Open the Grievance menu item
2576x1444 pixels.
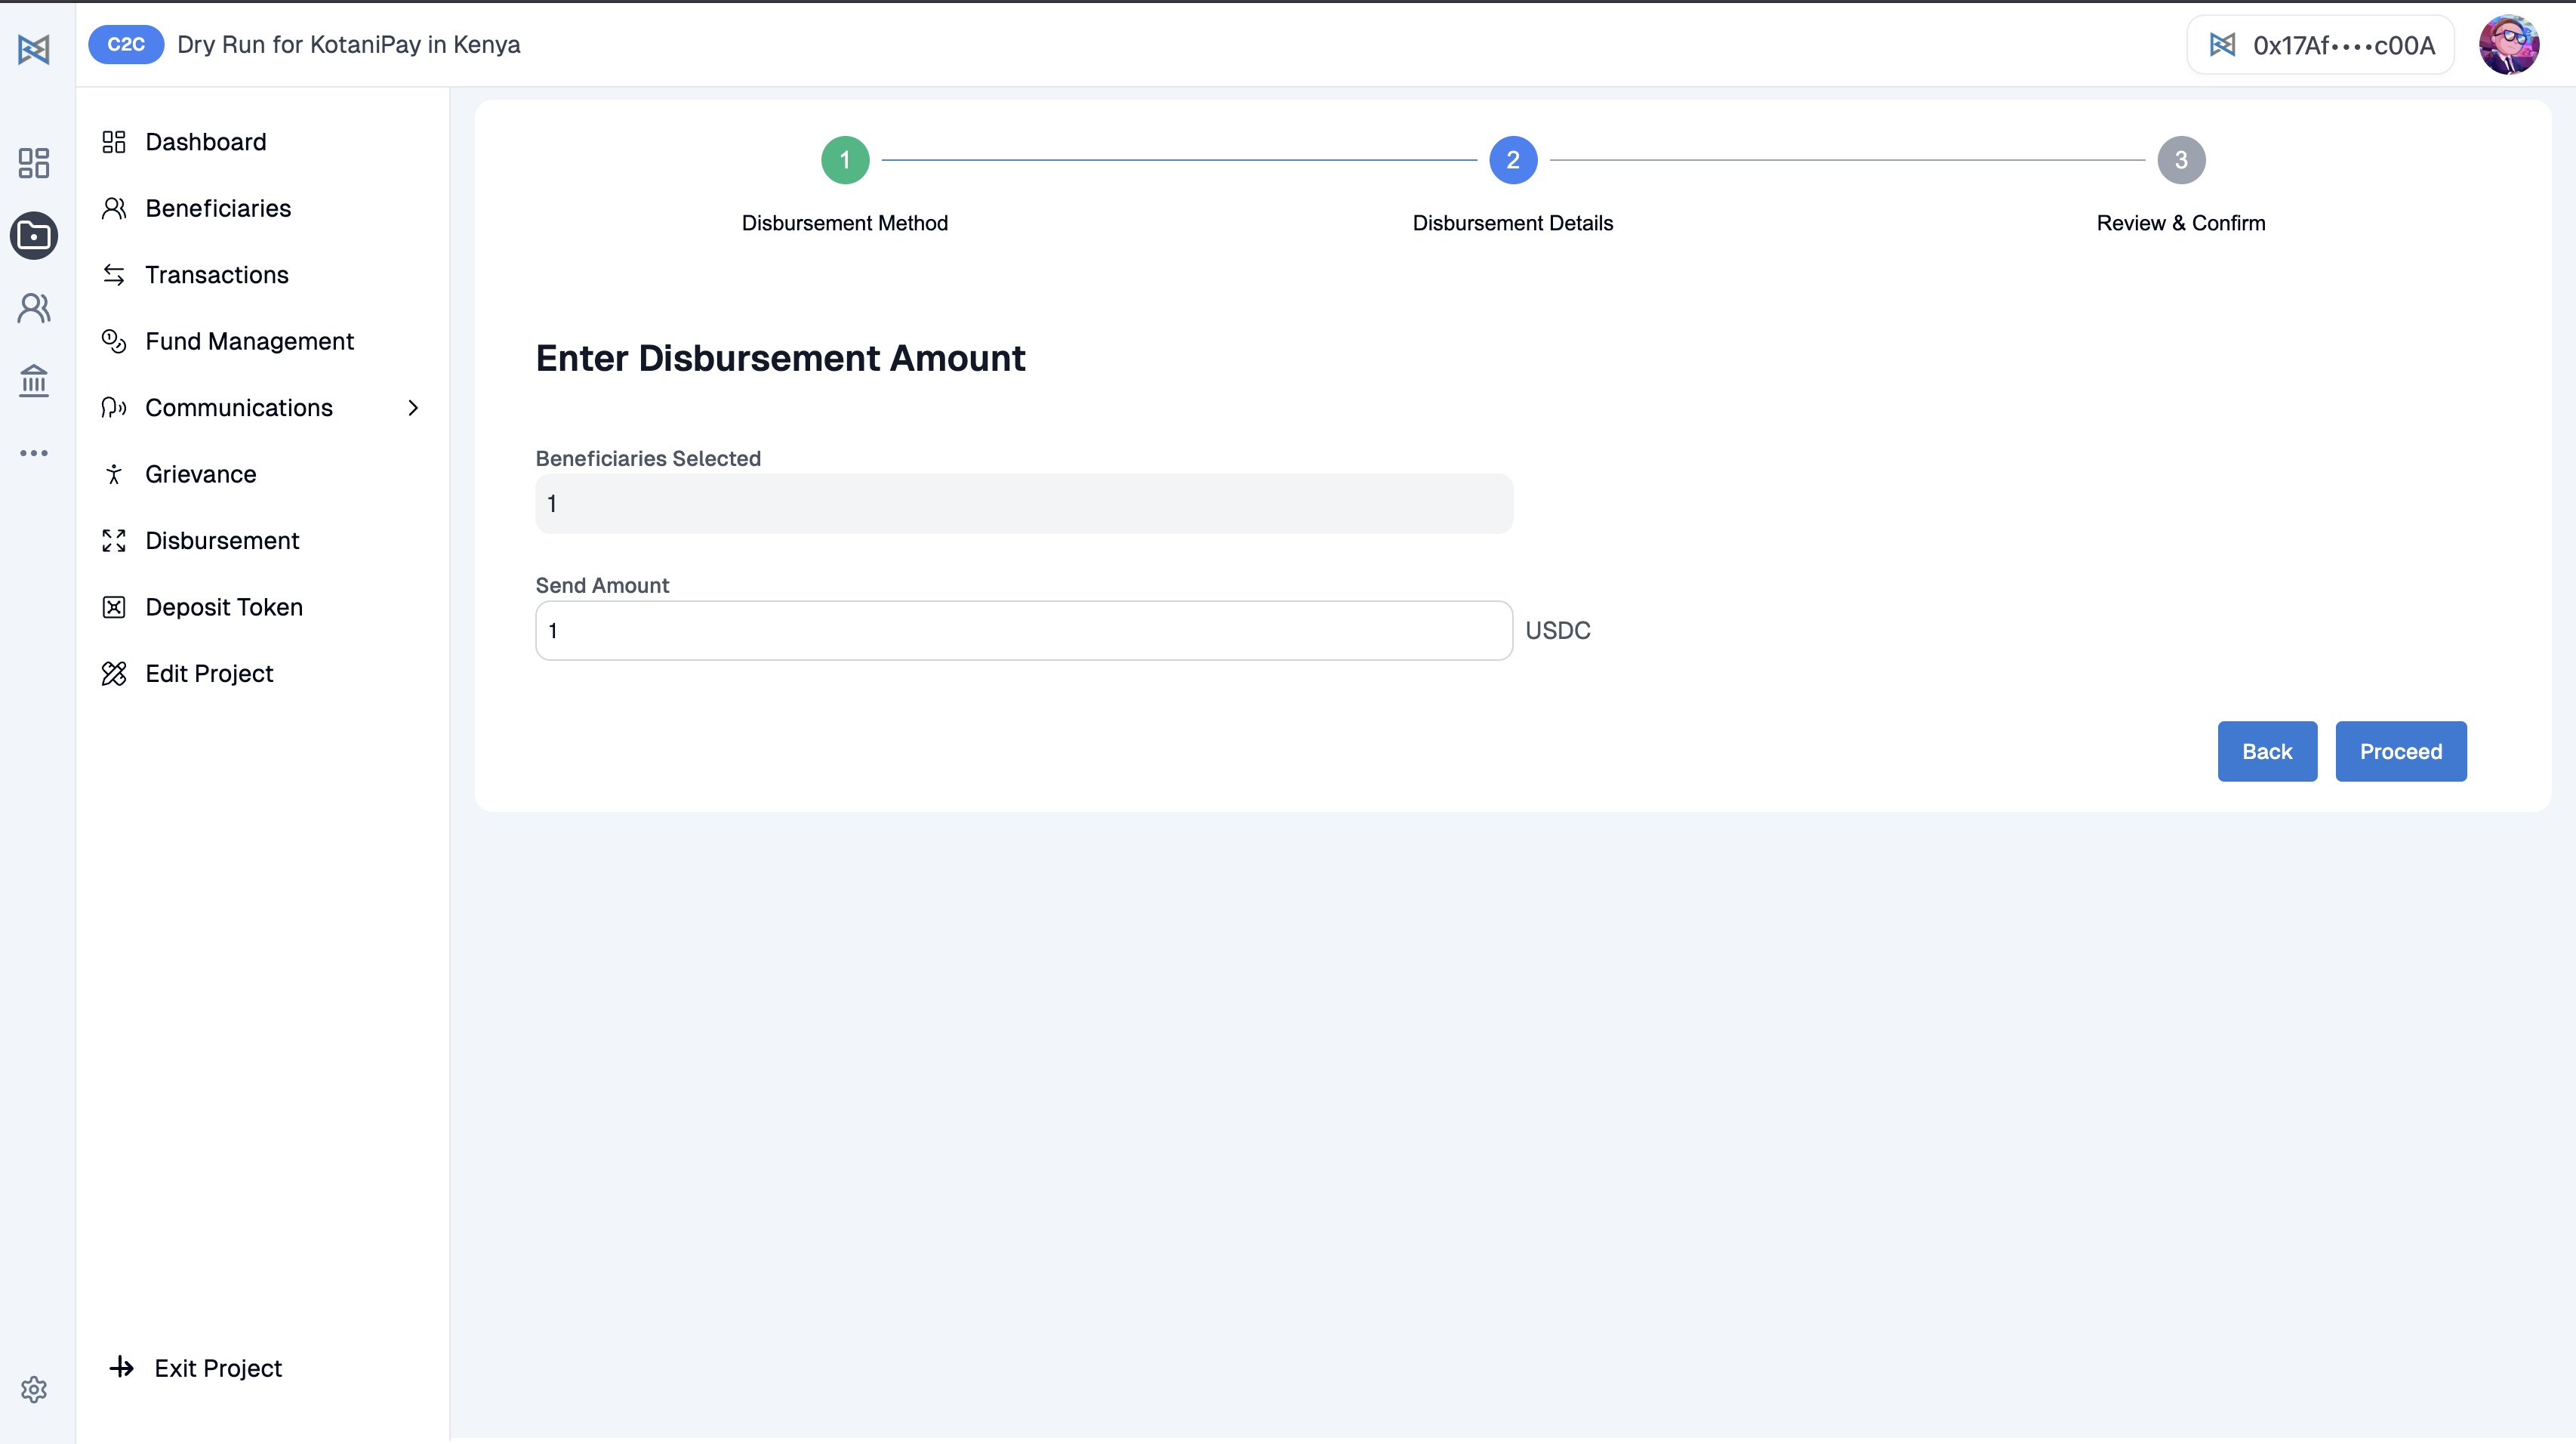tap(200, 474)
